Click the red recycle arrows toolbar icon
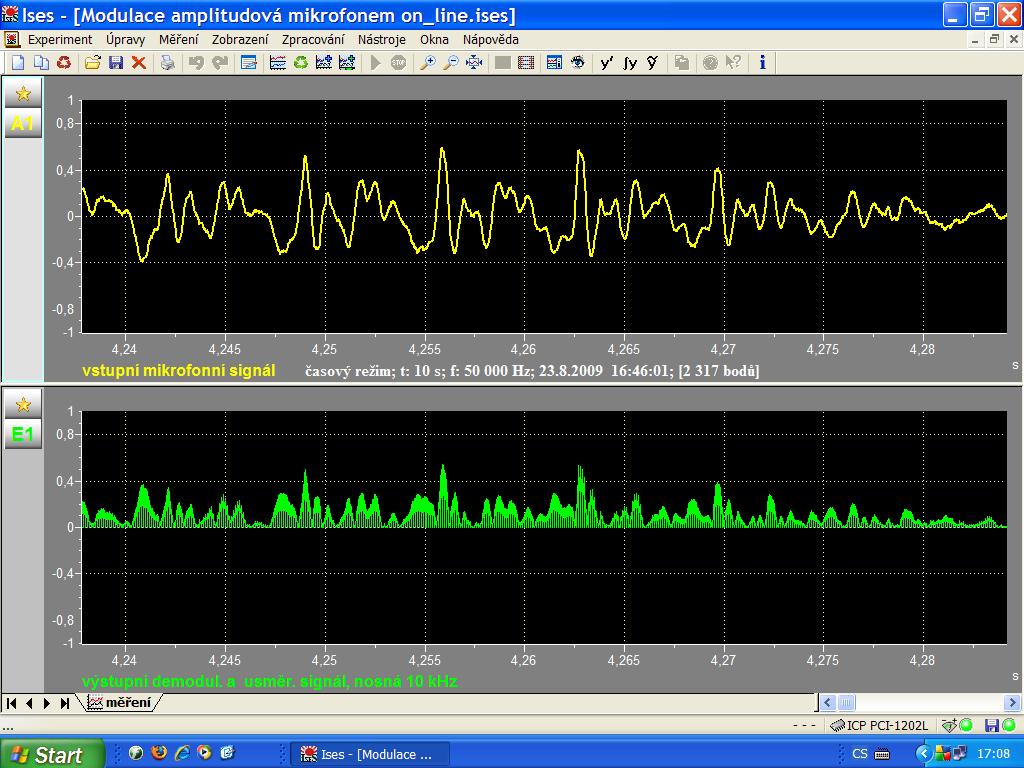This screenshot has width=1024, height=768. (64, 63)
